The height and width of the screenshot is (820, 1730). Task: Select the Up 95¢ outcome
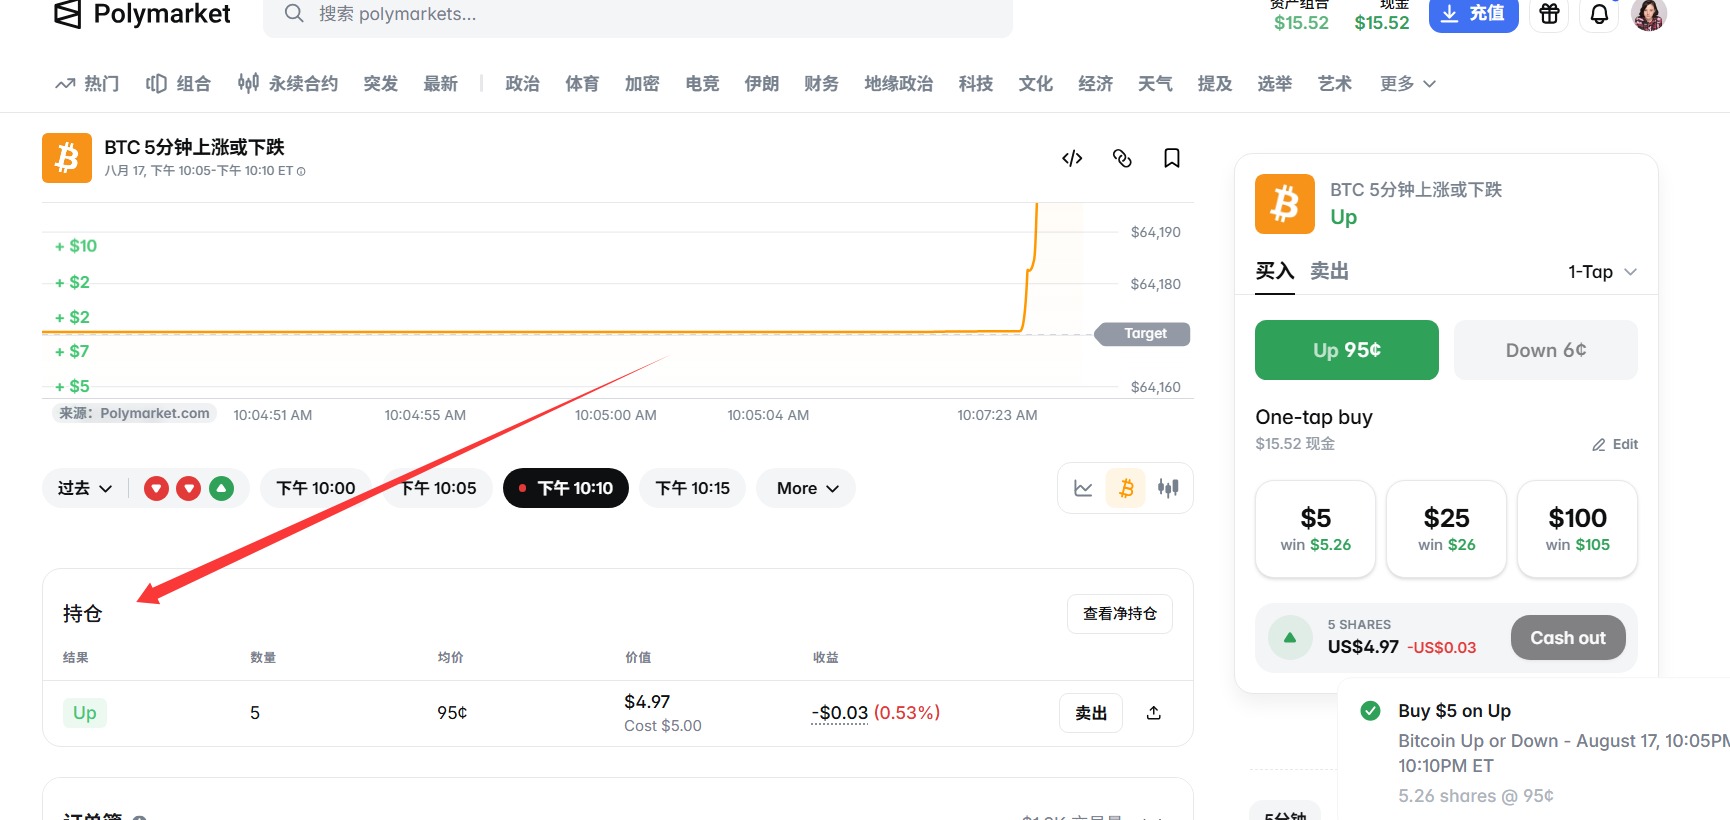tap(1347, 350)
